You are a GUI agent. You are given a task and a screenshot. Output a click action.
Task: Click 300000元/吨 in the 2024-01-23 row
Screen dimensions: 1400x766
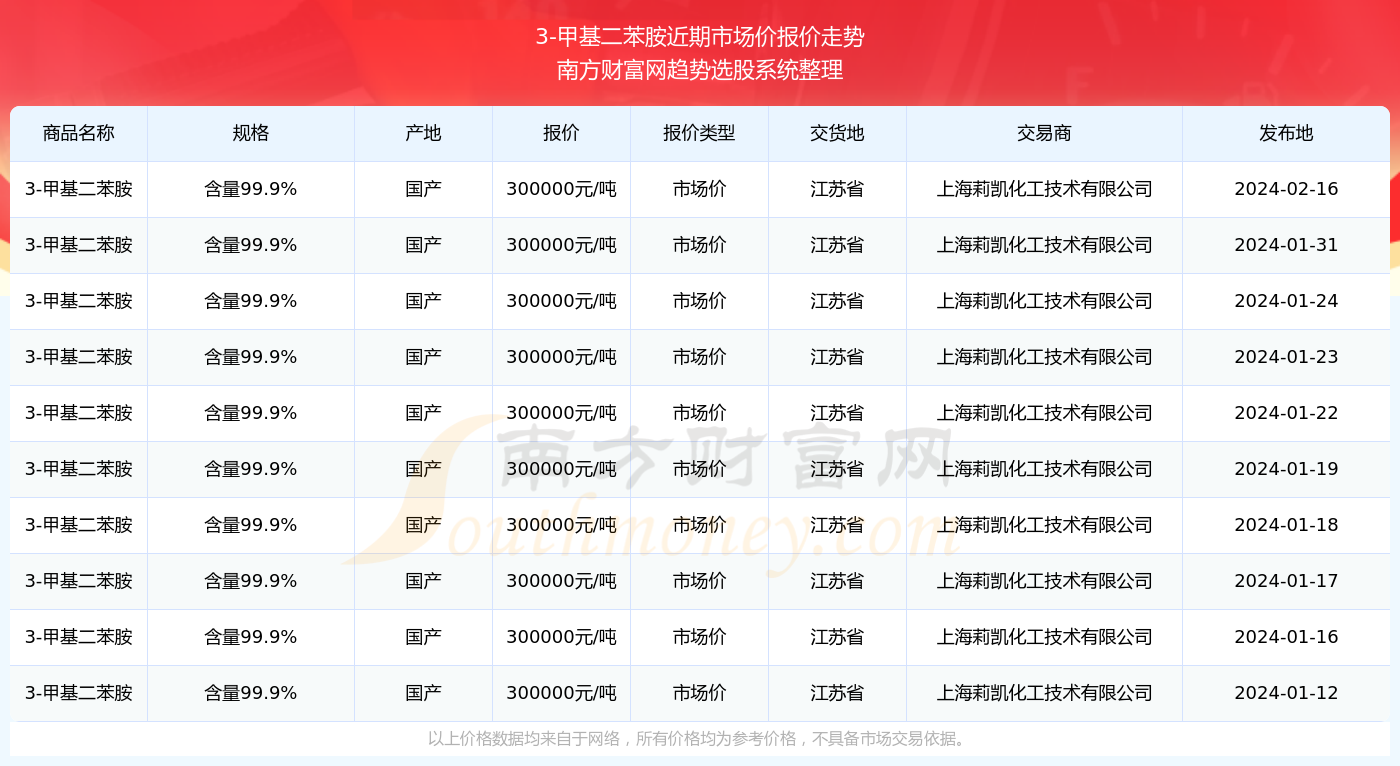coord(561,357)
